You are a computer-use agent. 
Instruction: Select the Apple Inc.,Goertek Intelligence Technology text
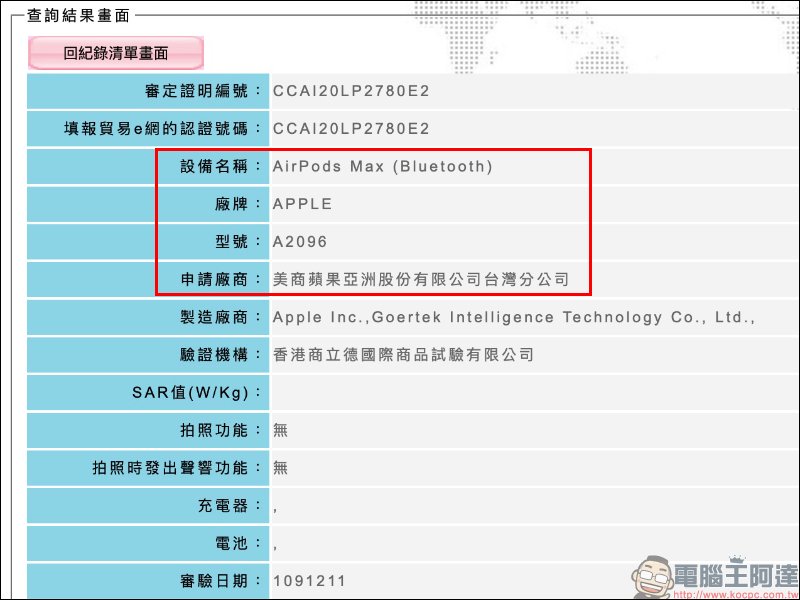click(x=514, y=317)
